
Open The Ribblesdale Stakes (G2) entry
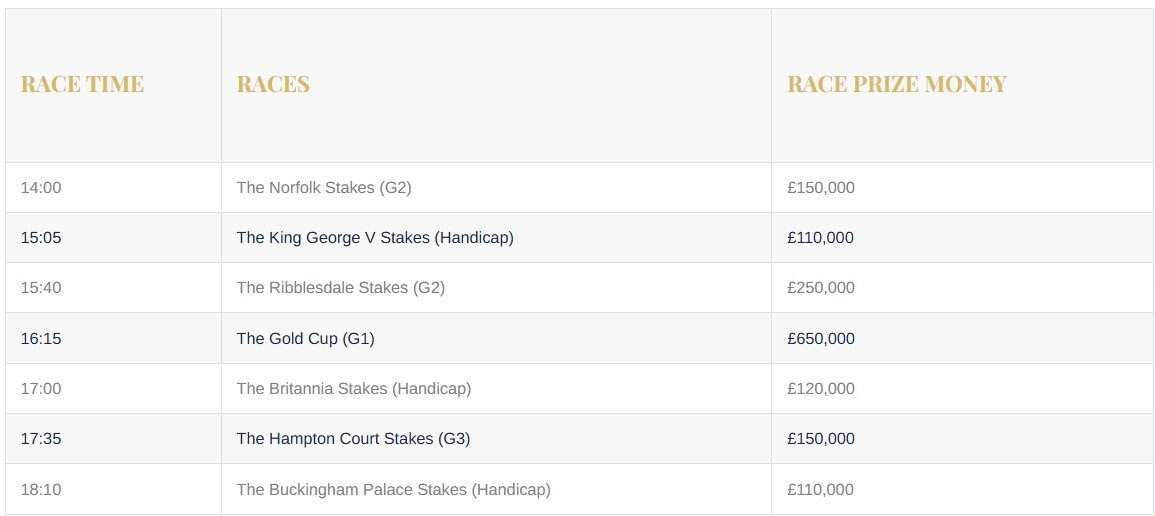point(341,288)
